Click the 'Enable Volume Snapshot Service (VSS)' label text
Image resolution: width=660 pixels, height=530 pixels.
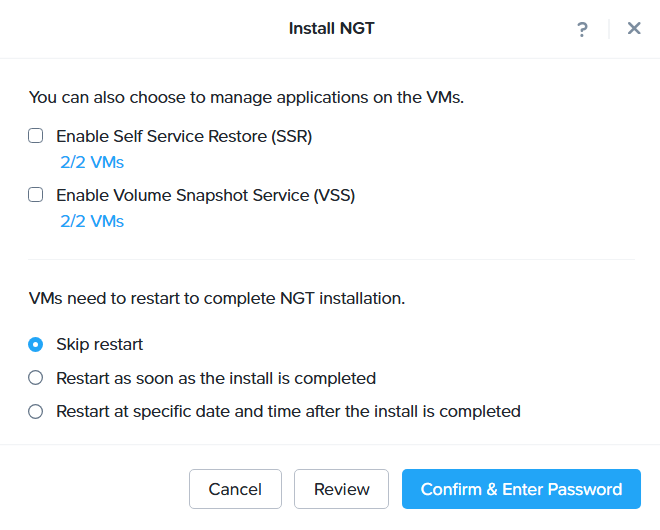205,195
